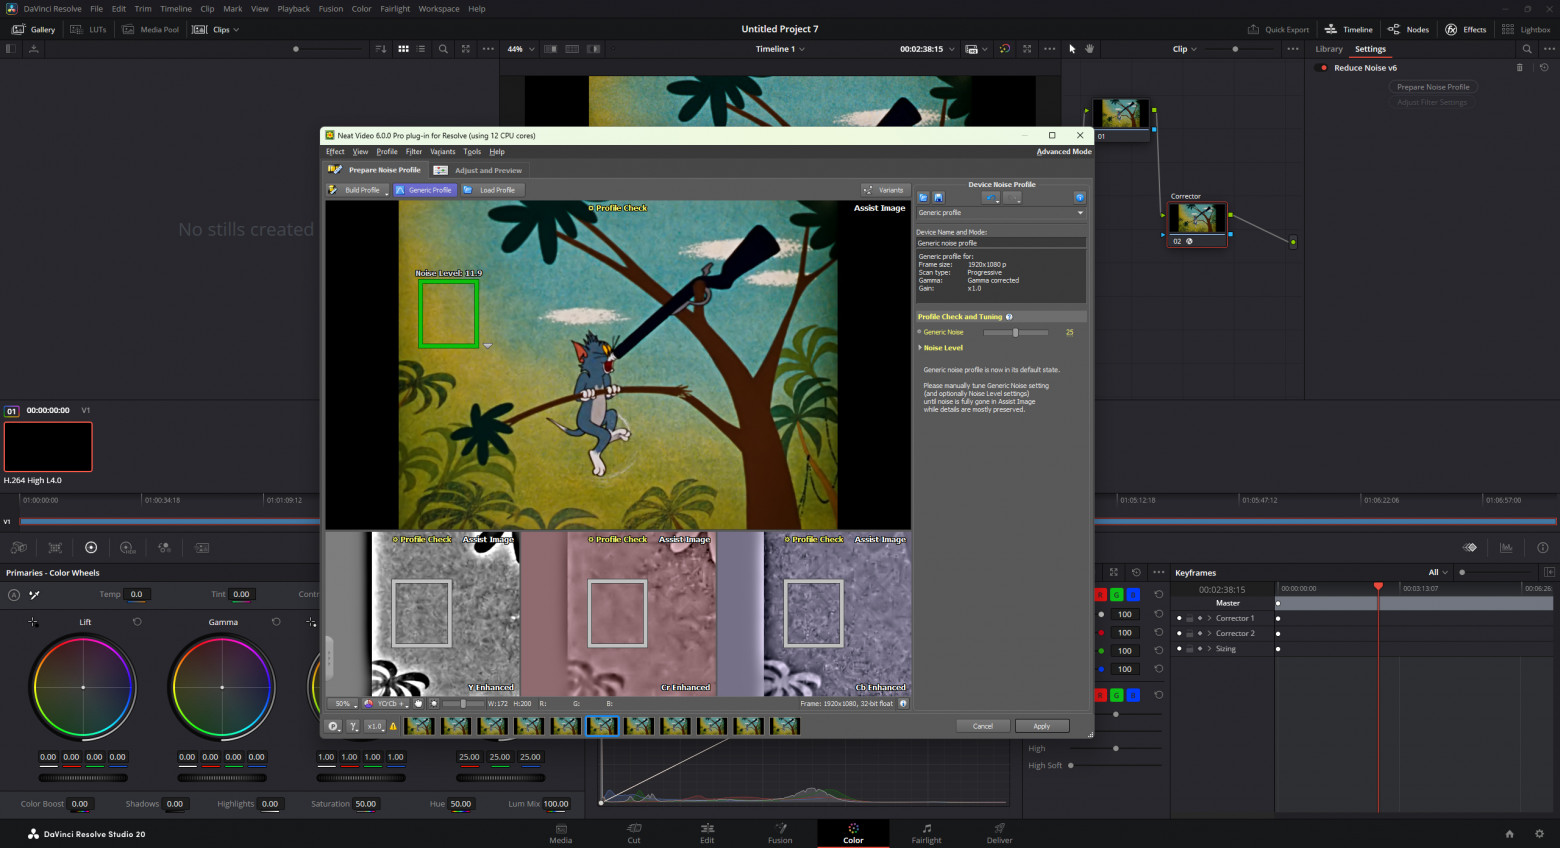Open the Filter menu in Neat Video

(414, 152)
